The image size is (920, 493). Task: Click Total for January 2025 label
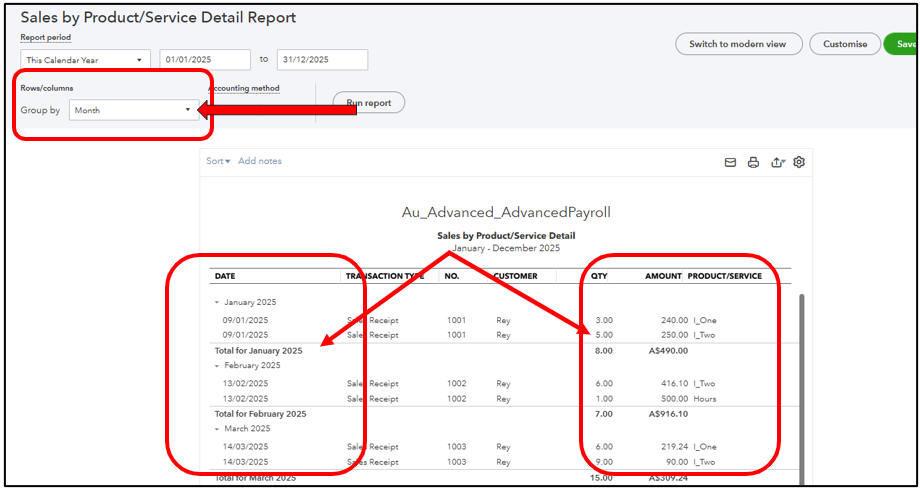pos(259,351)
